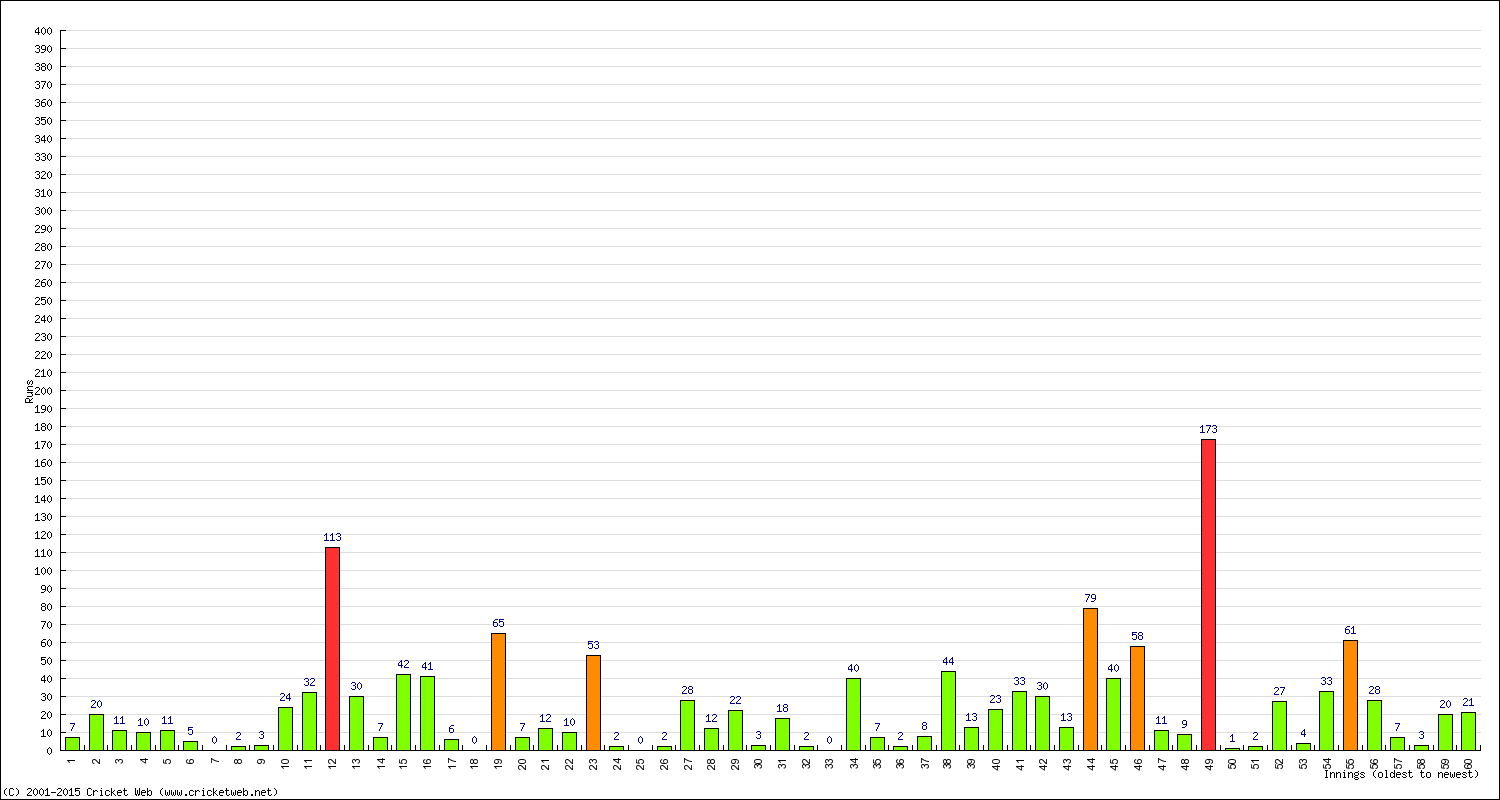Image resolution: width=1500 pixels, height=800 pixels.
Task: Select the value label 65
Action: click(x=498, y=623)
